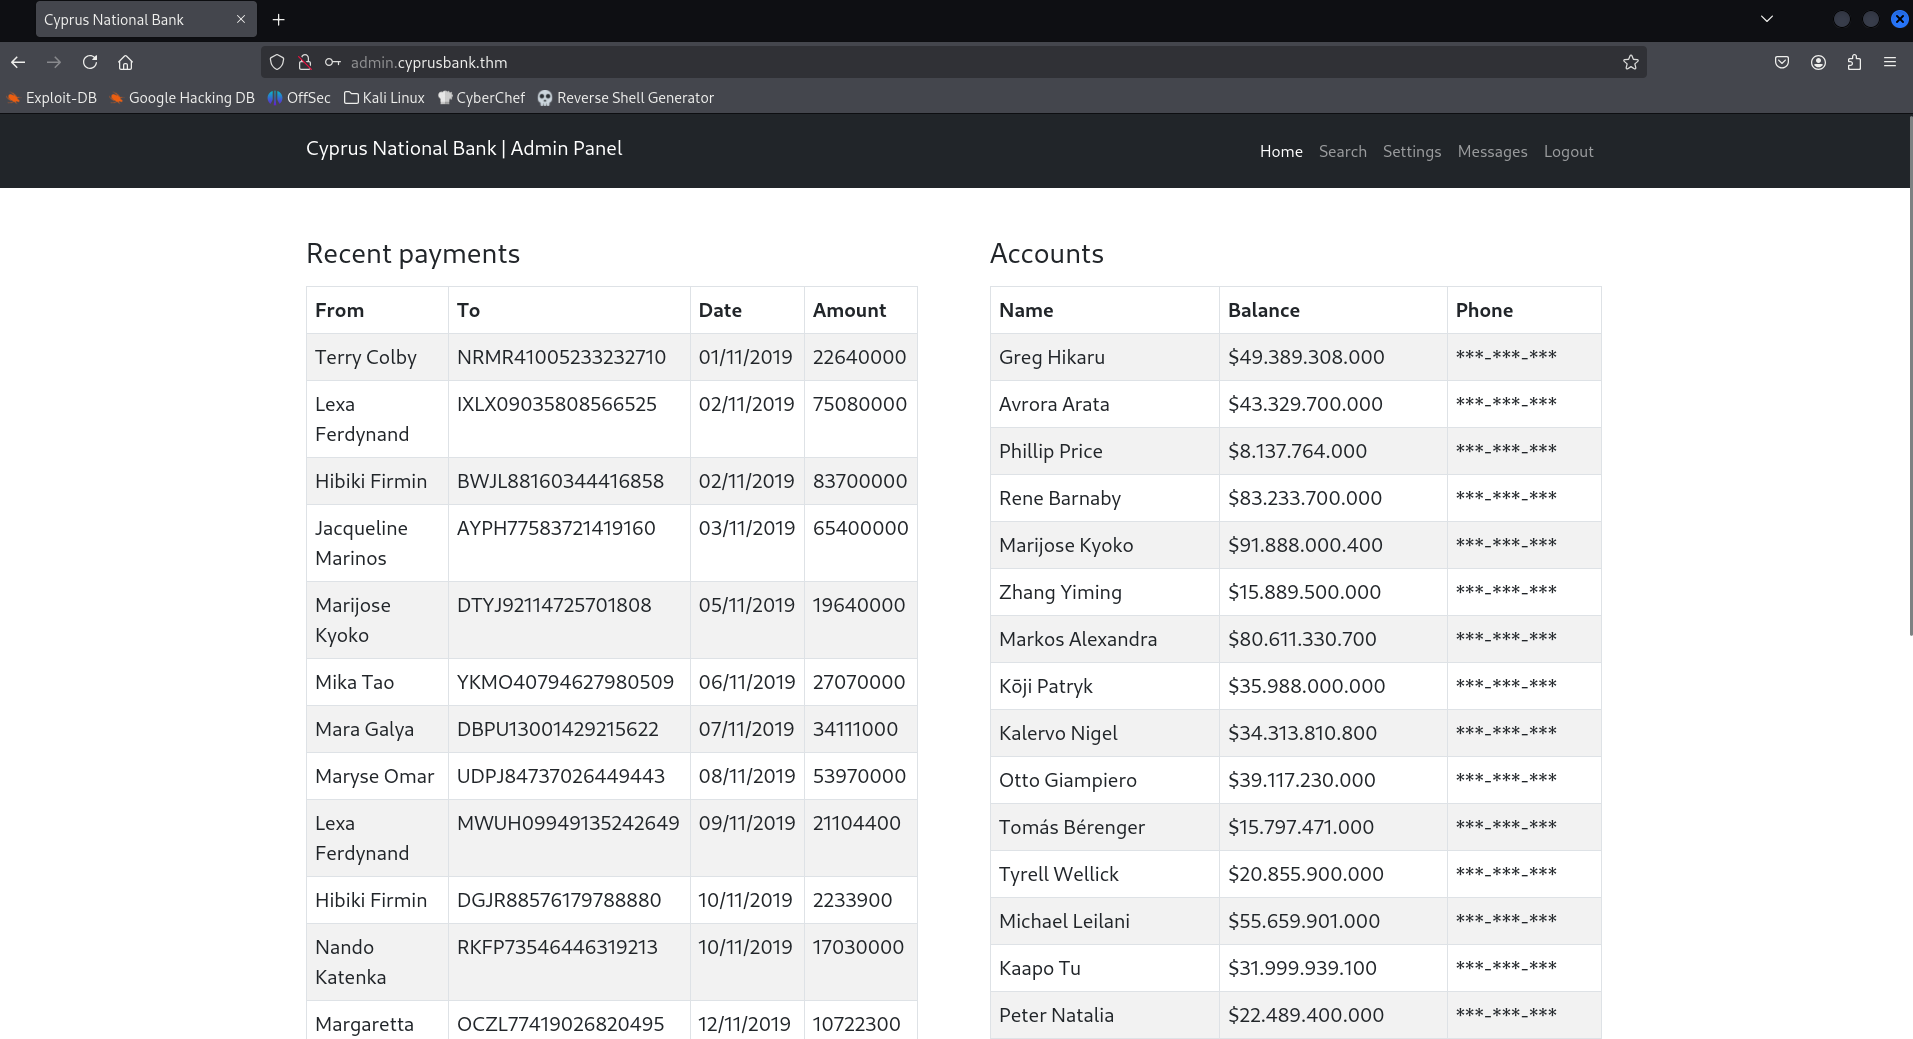Open the OffSec bookmark
This screenshot has height=1039, width=1913.
pyautogui.click(x=299, y=98)
